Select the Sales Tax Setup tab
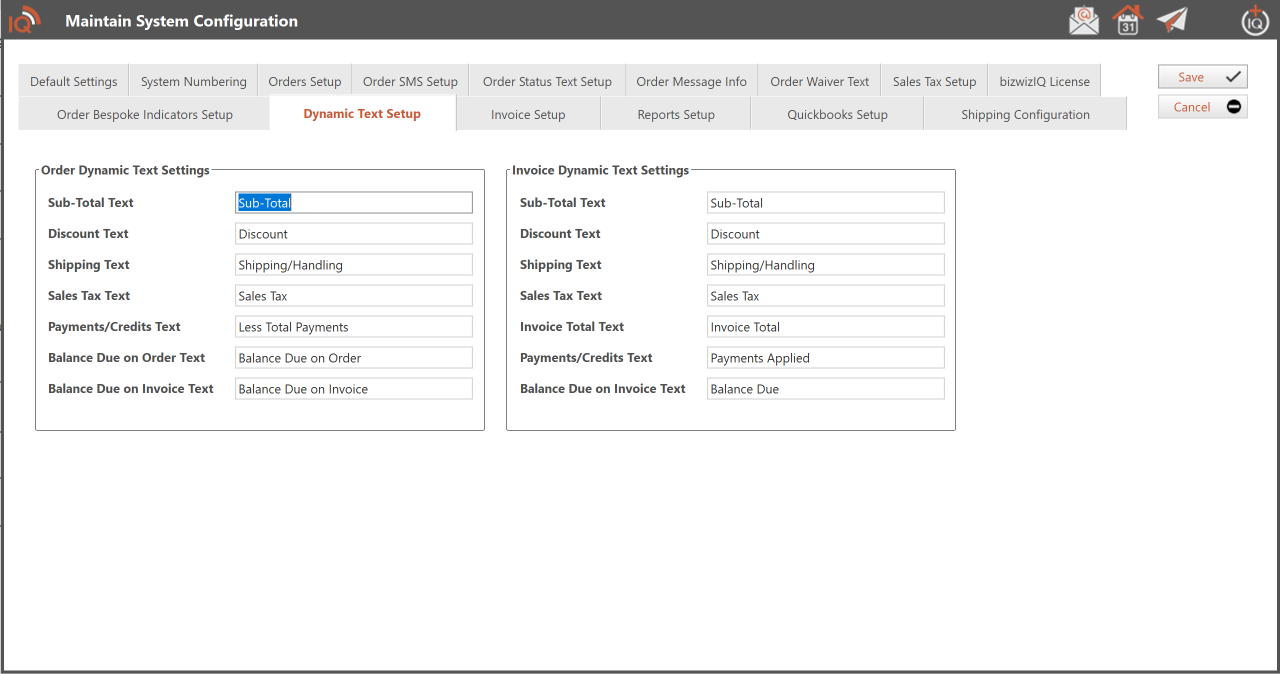This screenshot has height=674, width=1280. coord(934,82)
